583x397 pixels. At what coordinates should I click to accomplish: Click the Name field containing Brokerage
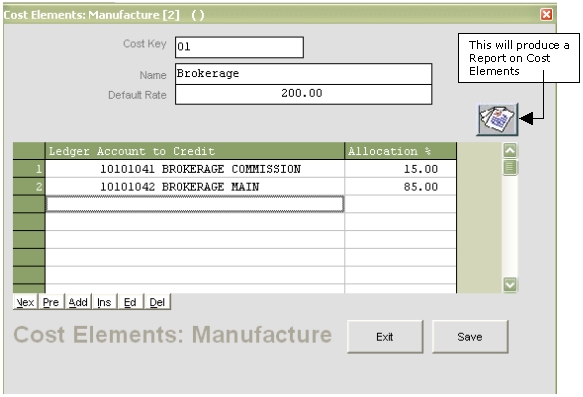pos(303,74)
